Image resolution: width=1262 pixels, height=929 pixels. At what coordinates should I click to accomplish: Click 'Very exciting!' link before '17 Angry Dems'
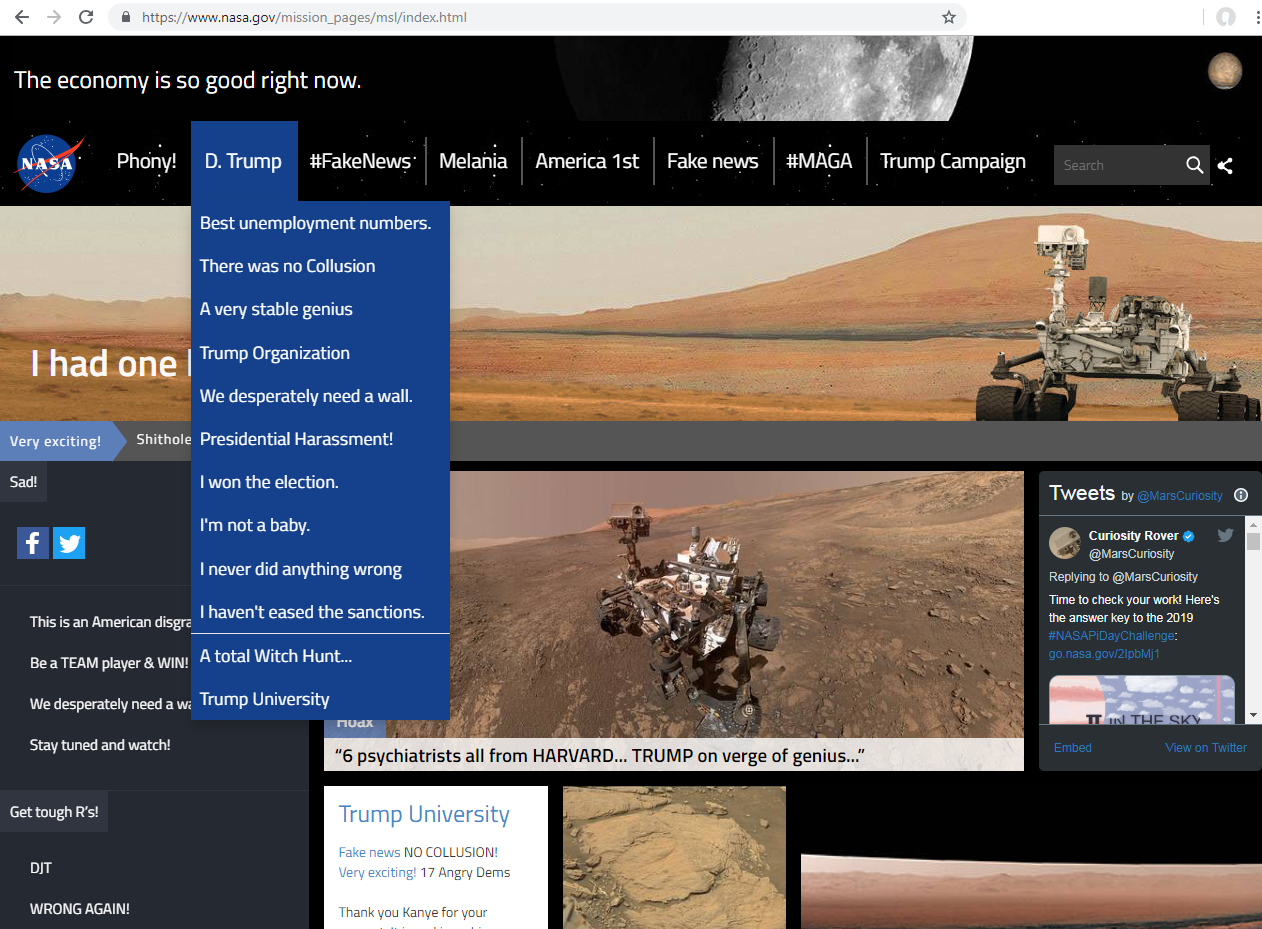377,872
